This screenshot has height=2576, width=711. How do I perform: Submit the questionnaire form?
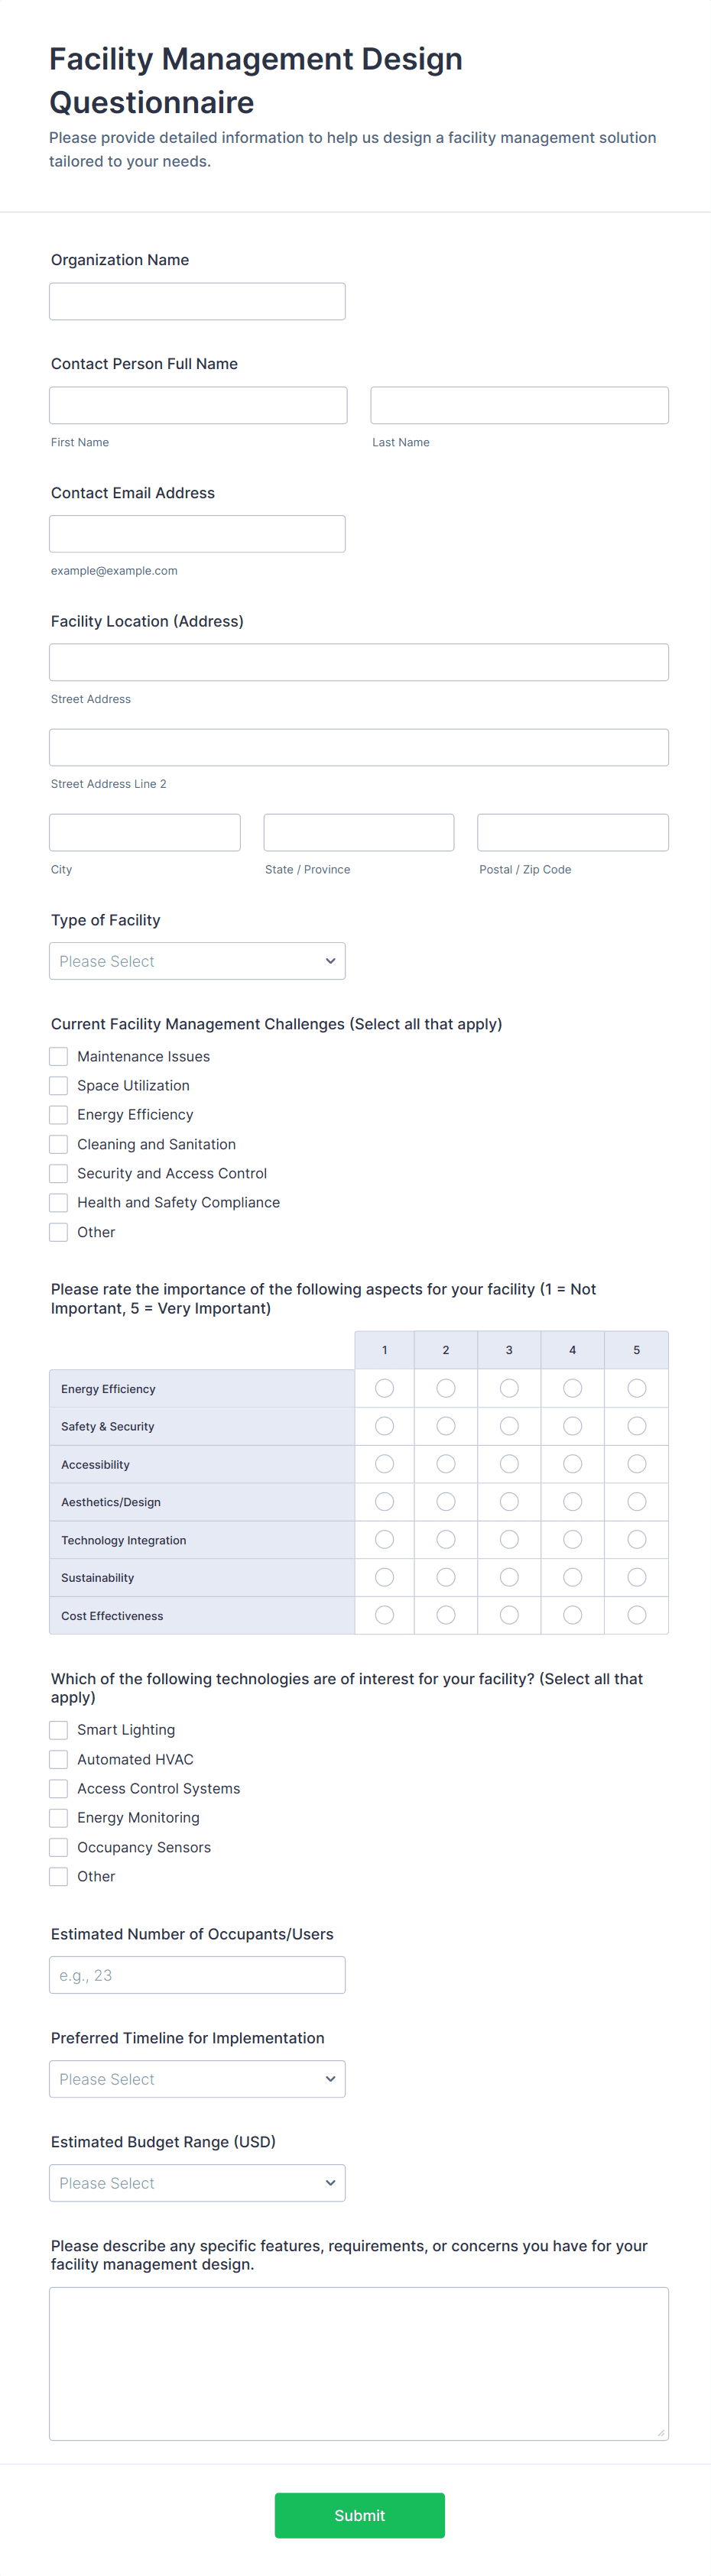pyautogui.click(x=359, y=2515)
